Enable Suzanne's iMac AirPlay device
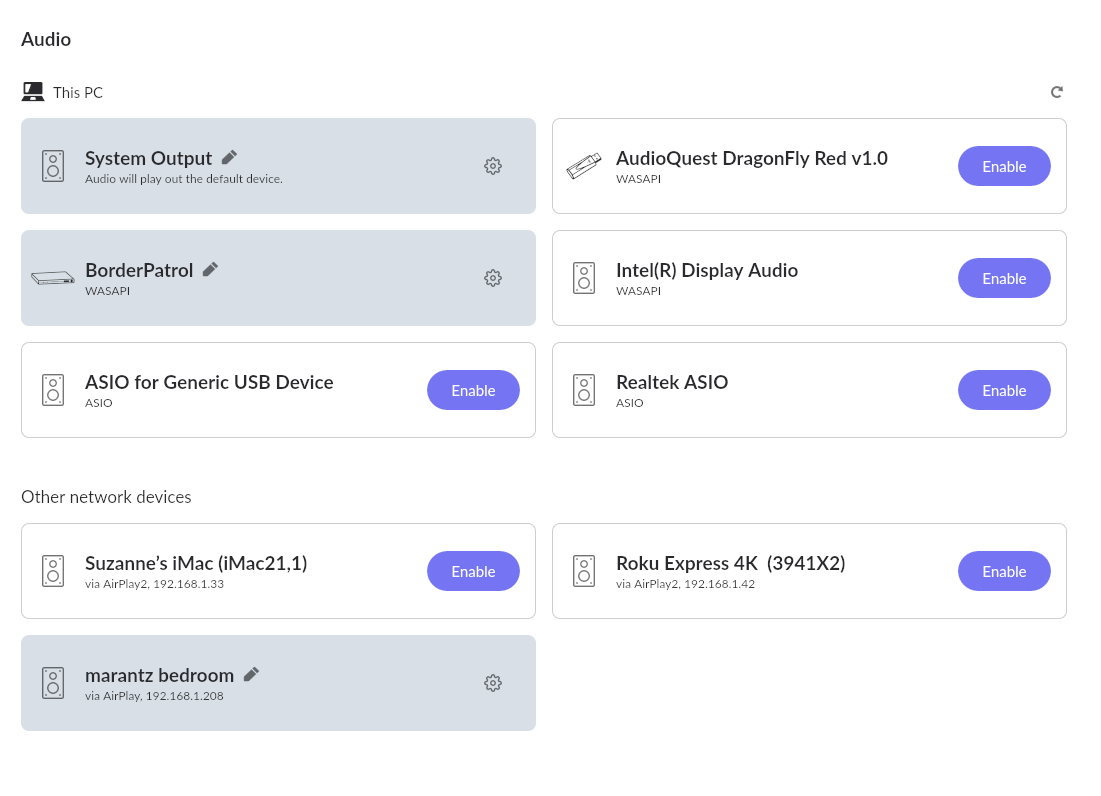 [473, 571]
